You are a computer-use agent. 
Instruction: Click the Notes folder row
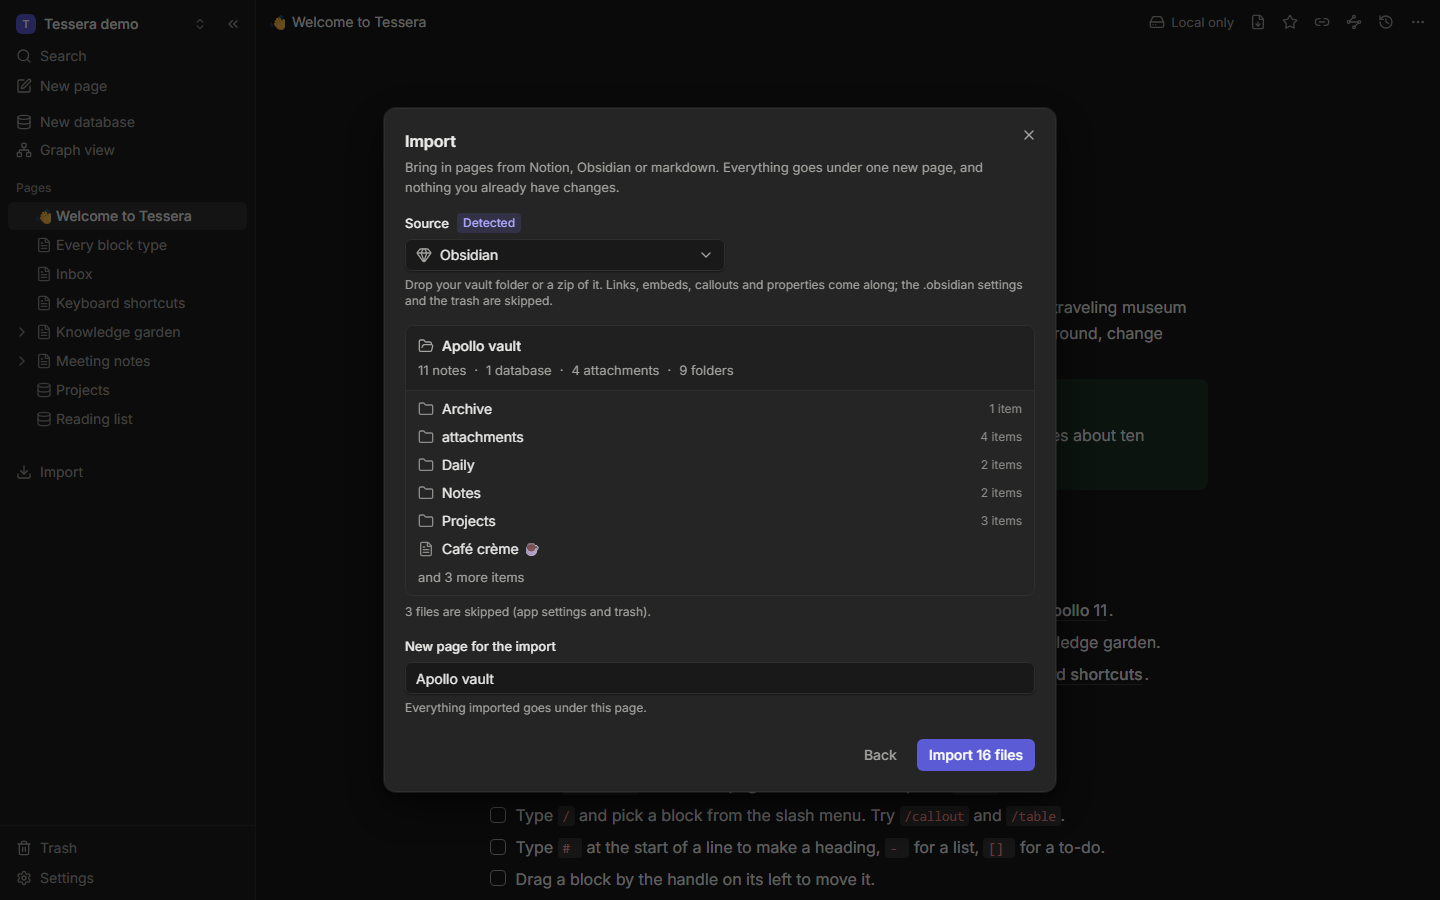pos(720,493)
